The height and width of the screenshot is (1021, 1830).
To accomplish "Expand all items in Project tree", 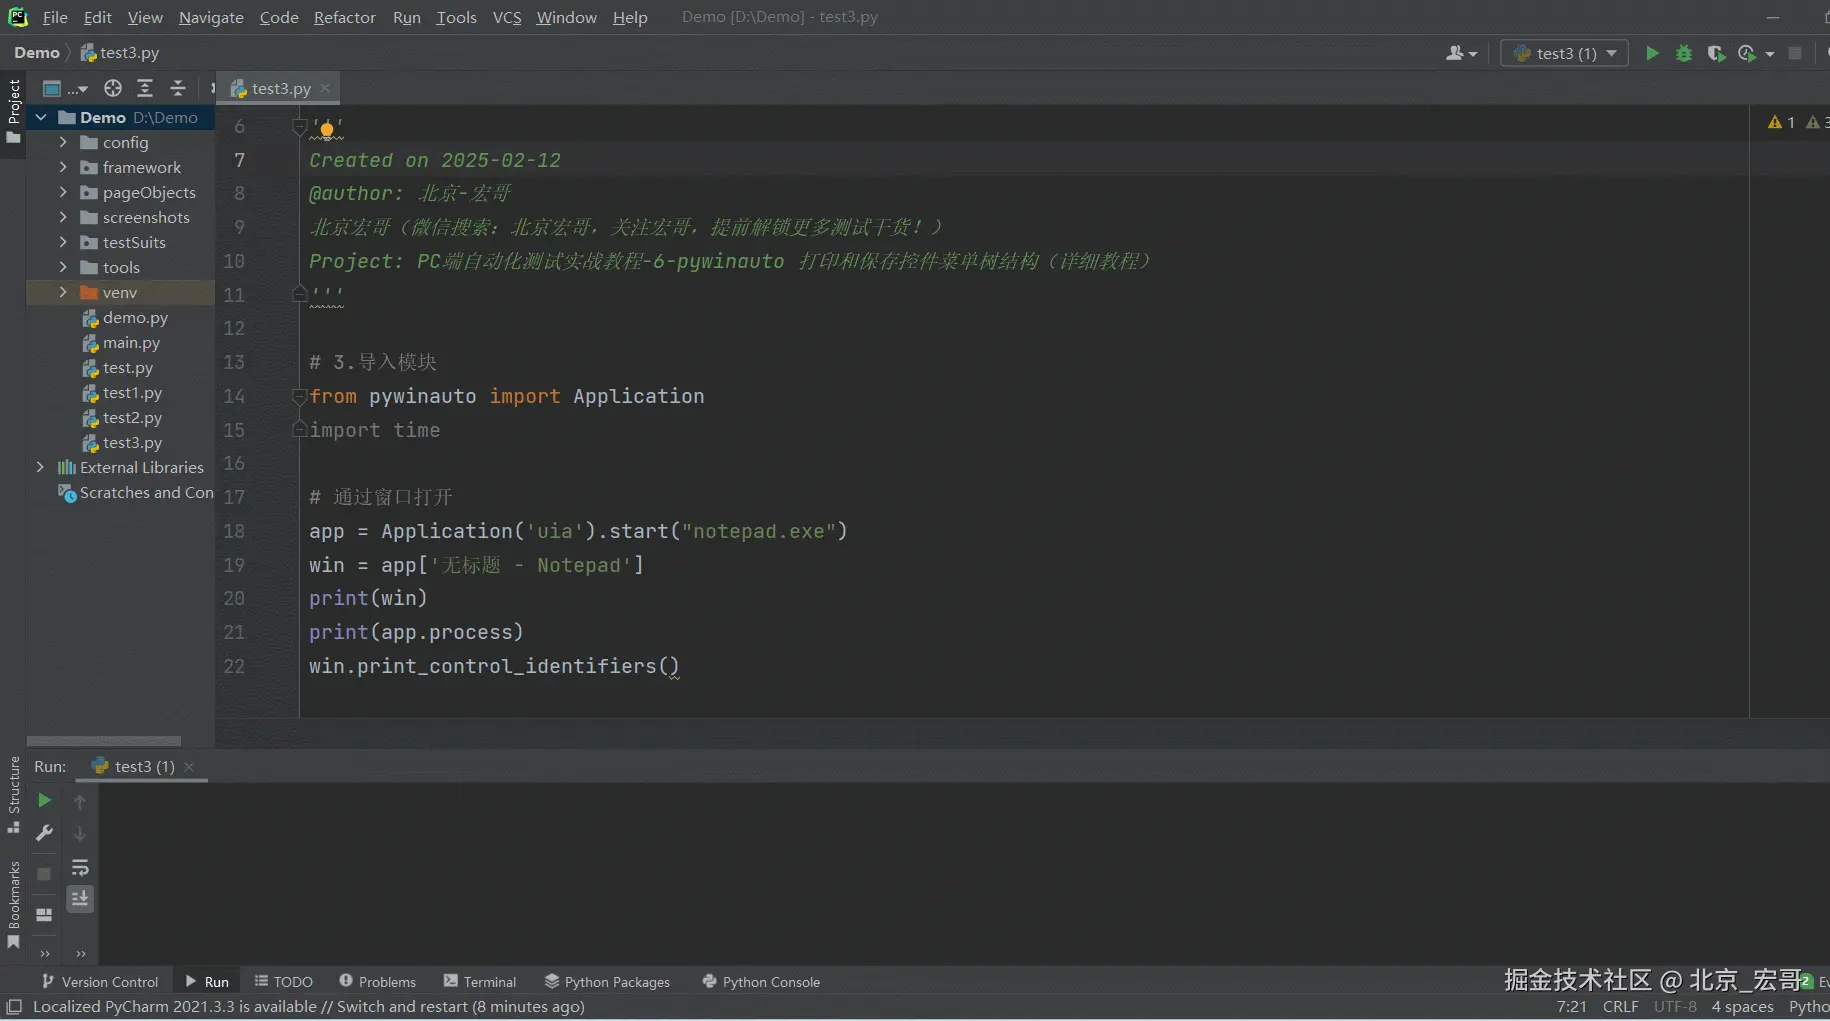I will 145,88.
